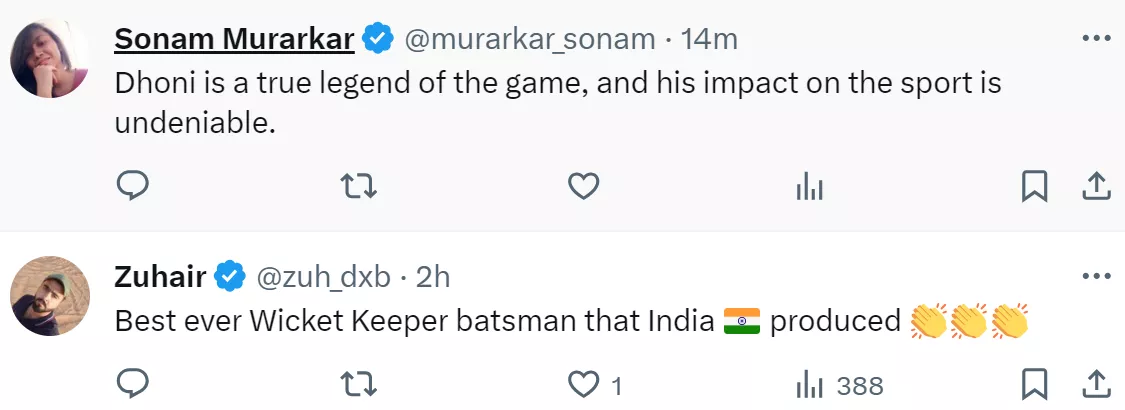Bookmark Zuhair's tweet
The height and width of the screenshot is (410, 1125).
(x=1034, y=384)
